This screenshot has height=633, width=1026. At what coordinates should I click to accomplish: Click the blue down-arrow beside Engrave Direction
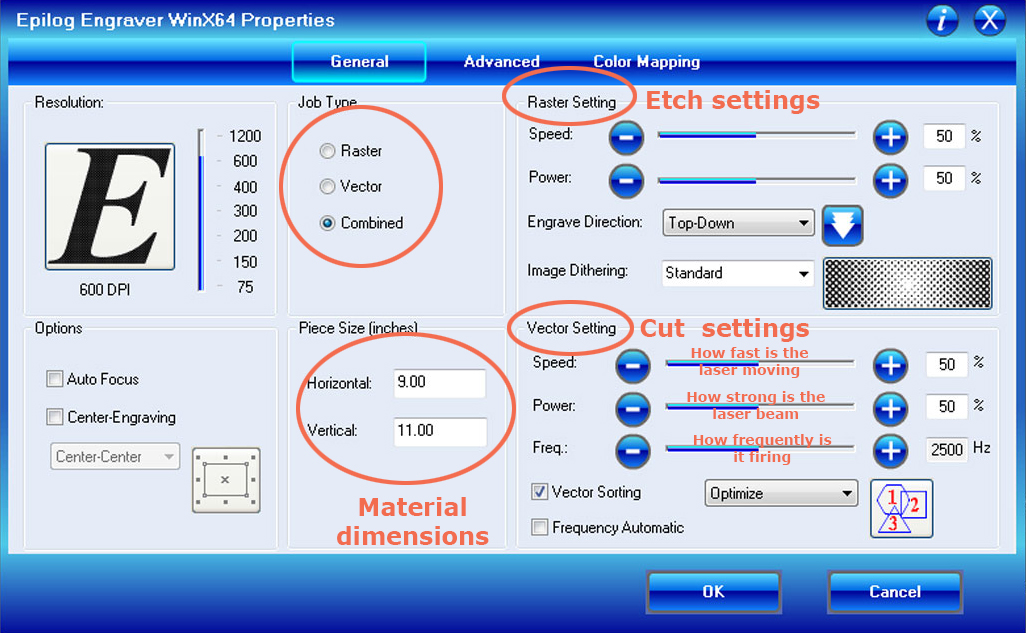coord(842,225)
